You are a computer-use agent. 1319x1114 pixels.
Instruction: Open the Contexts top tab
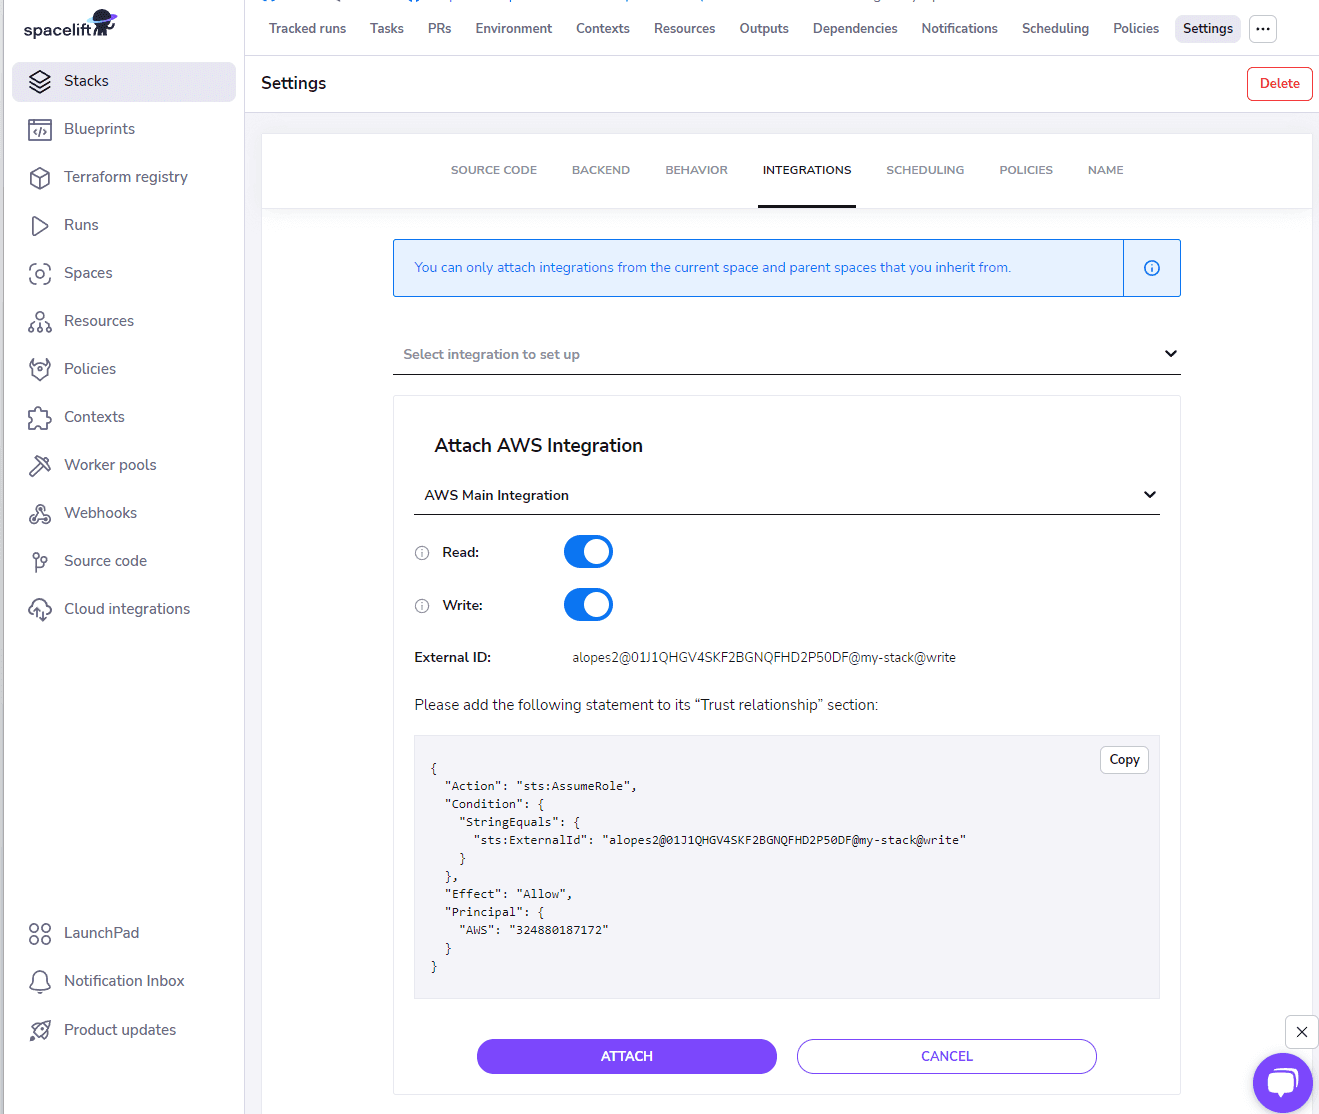[603, 29]
